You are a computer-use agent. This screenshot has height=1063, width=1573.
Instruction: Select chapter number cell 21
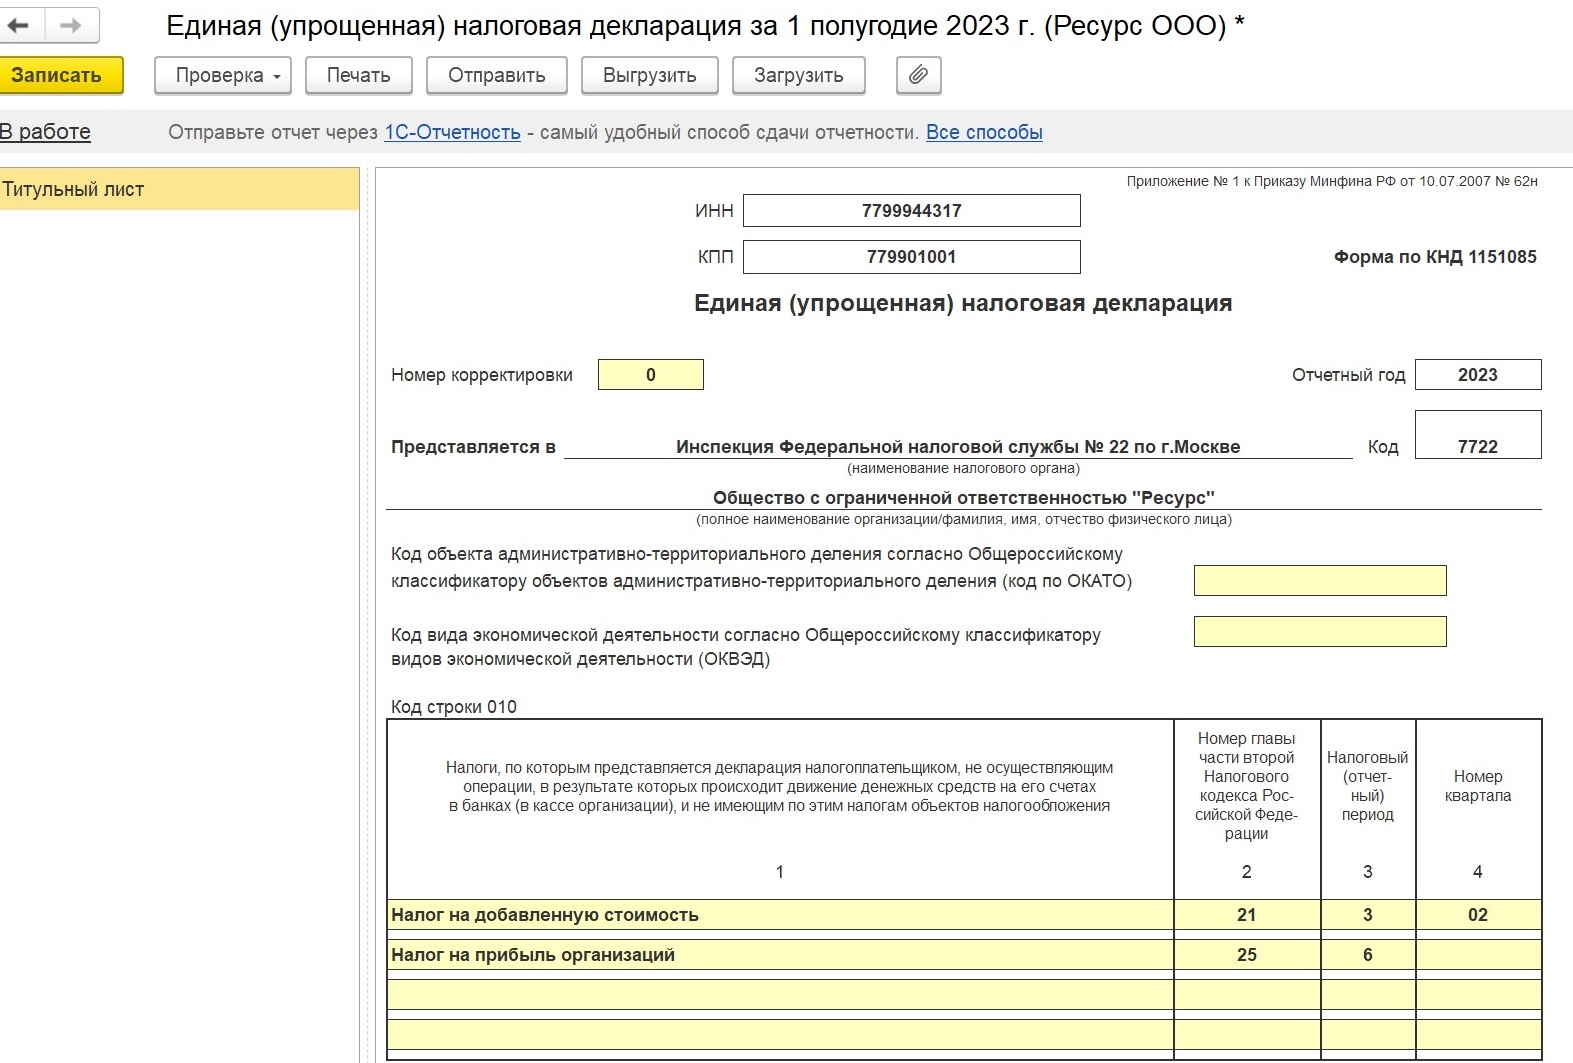(1247, 915)
